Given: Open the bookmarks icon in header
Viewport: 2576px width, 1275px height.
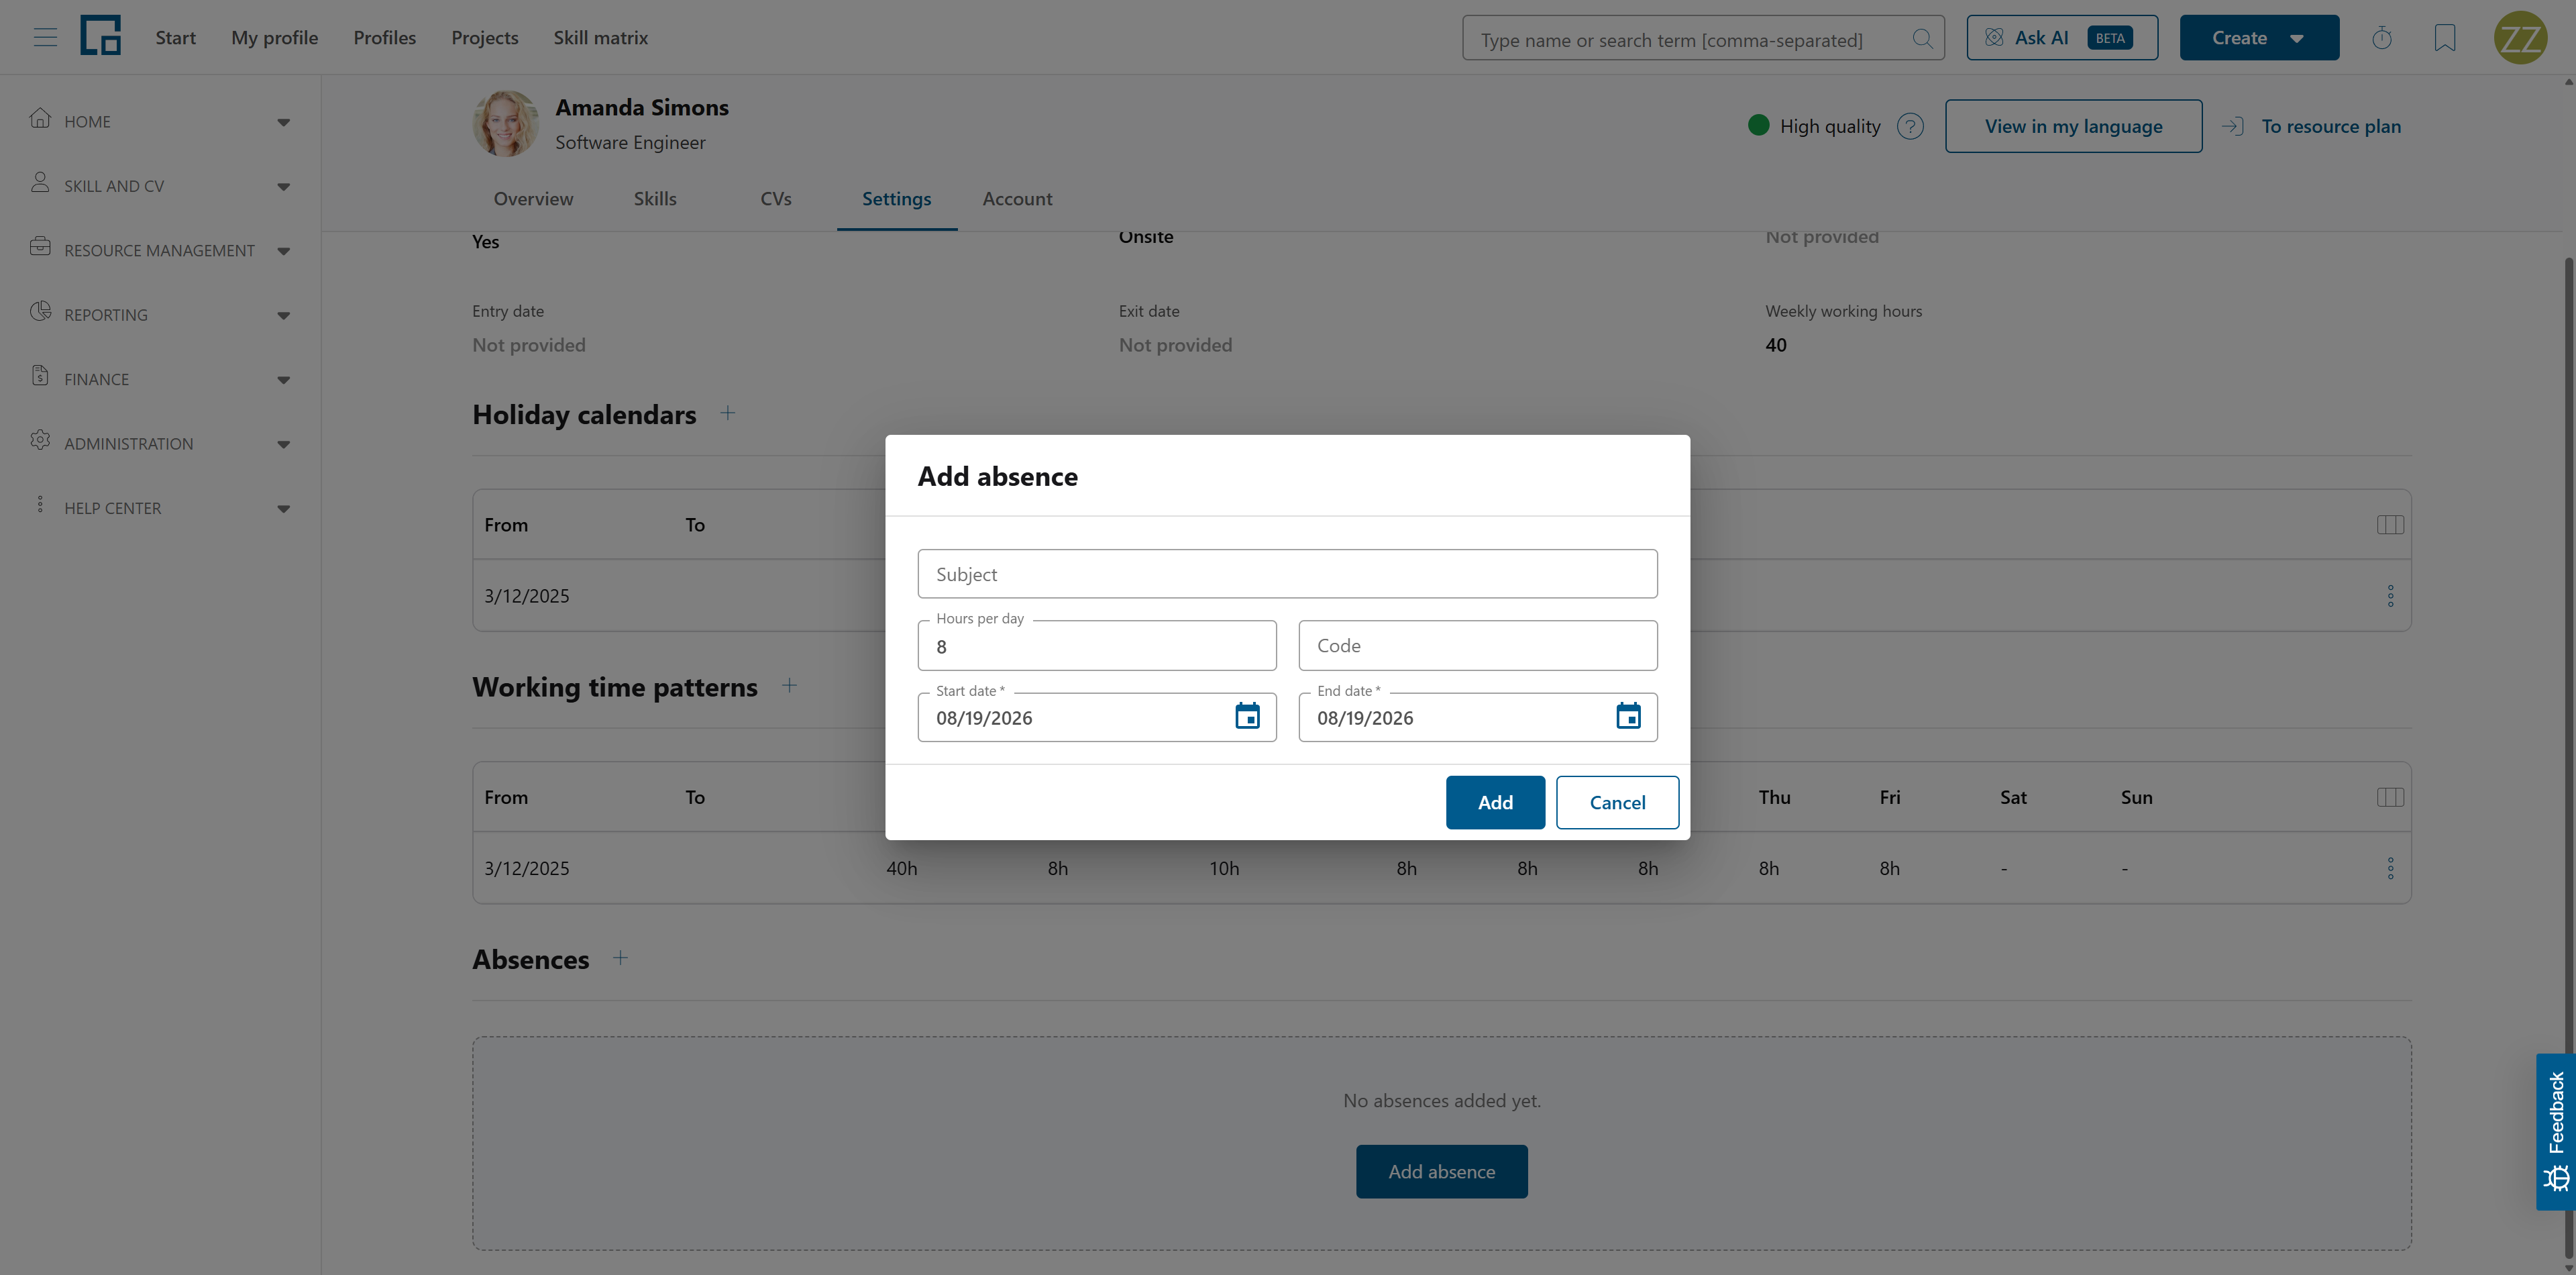Looking at the screenshot, I should tap(2444, 38).
